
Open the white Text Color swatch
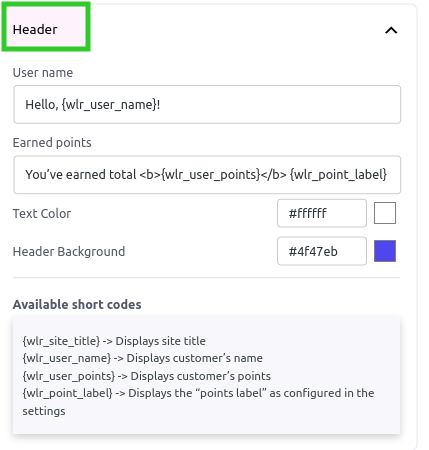385,213
